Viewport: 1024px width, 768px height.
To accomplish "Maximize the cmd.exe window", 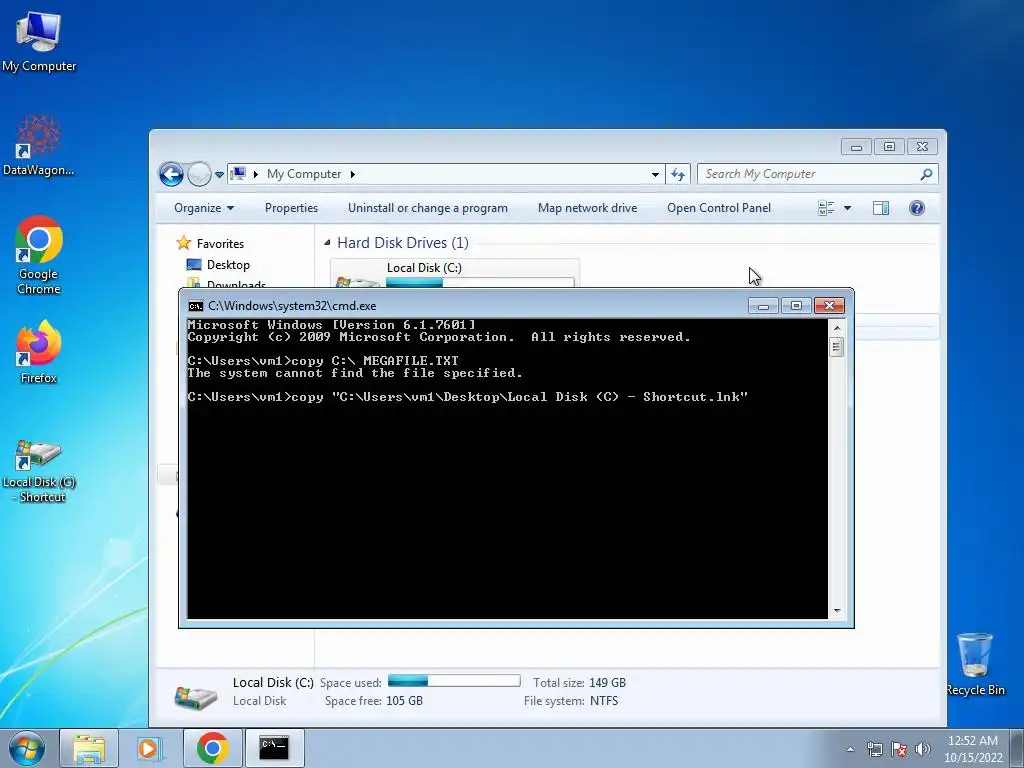I will [x=796, y=306].
